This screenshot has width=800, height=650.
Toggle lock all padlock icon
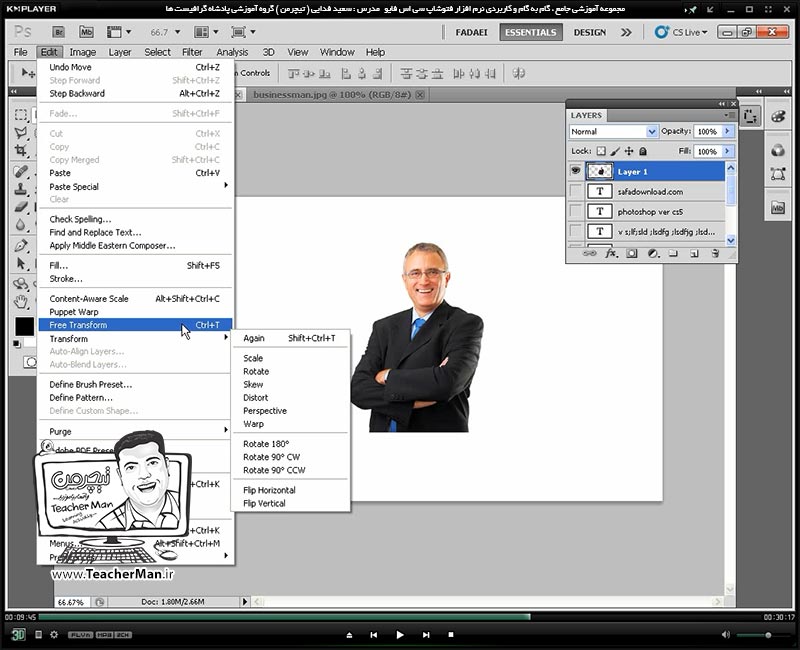(643, 151)
